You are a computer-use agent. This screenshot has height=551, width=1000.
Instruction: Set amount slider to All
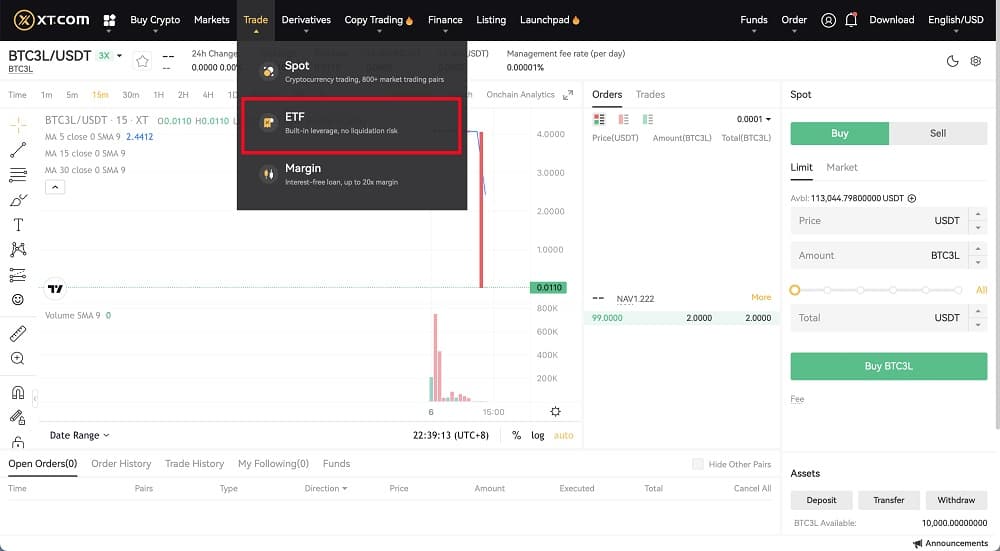click(x=982, y=290)
